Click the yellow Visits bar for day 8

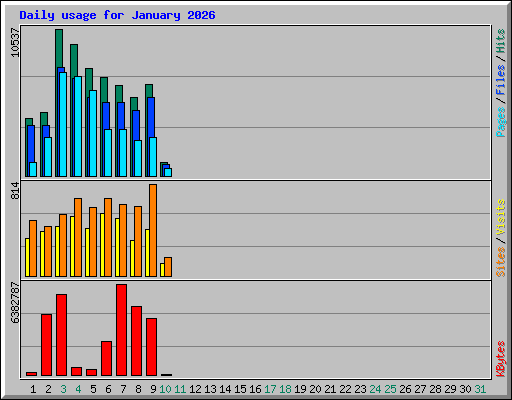pos(132,258)
